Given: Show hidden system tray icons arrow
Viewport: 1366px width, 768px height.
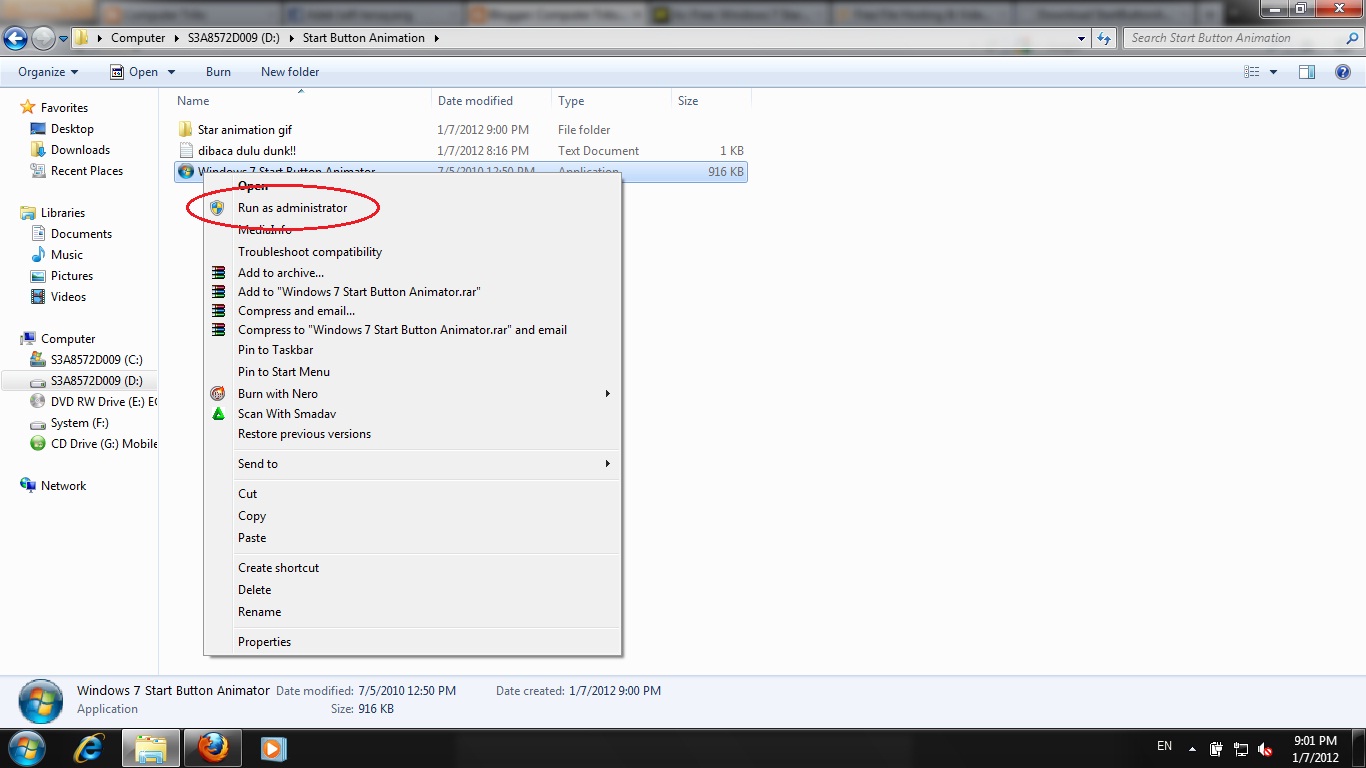Looking at the screenshot, I should click(x=1192, y=748).
